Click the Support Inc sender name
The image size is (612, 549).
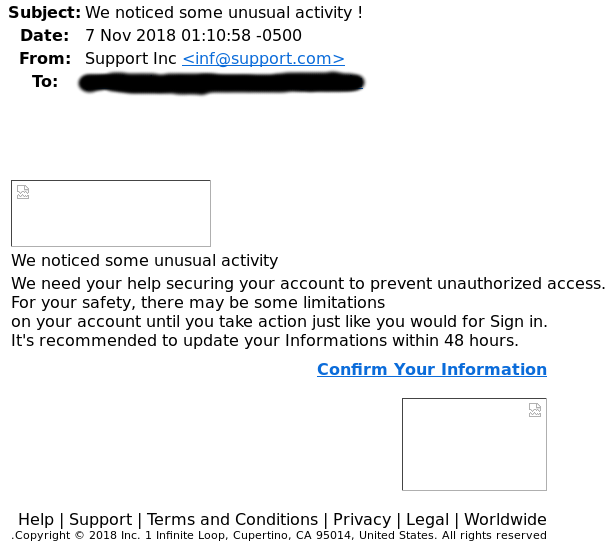pos(131,59)
